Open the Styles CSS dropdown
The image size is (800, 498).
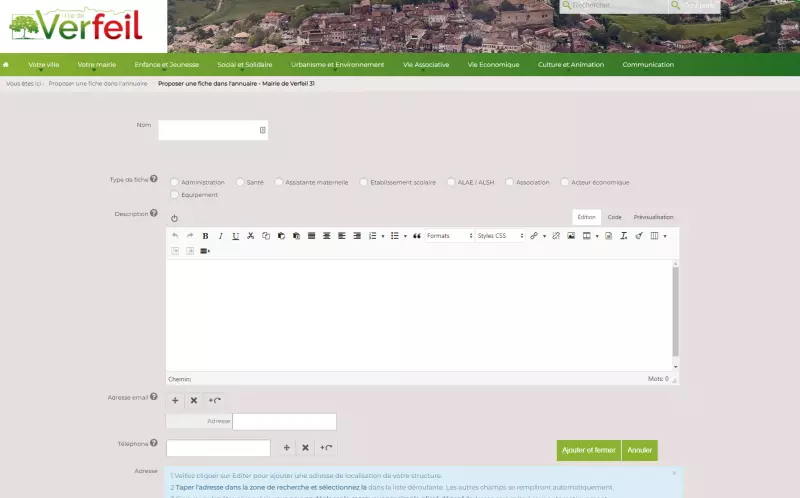(500, 236)
